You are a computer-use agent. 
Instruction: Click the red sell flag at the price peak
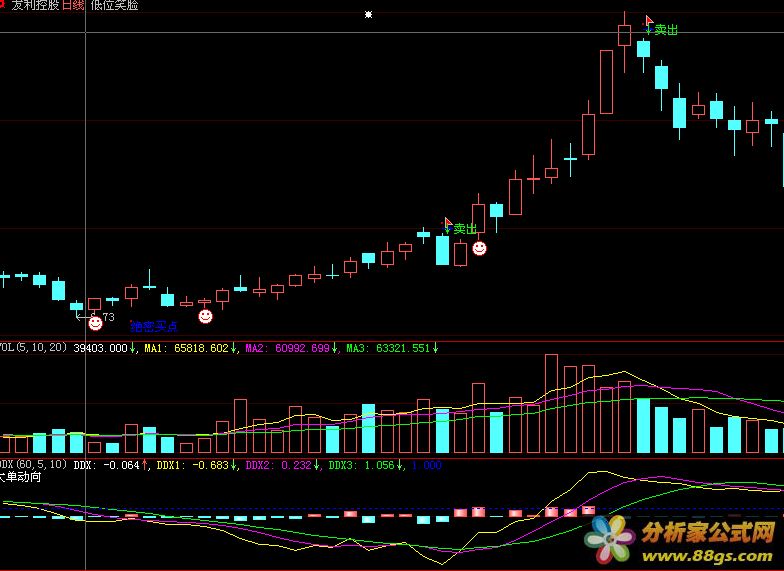pyautogui.click(x=649, y=21)
